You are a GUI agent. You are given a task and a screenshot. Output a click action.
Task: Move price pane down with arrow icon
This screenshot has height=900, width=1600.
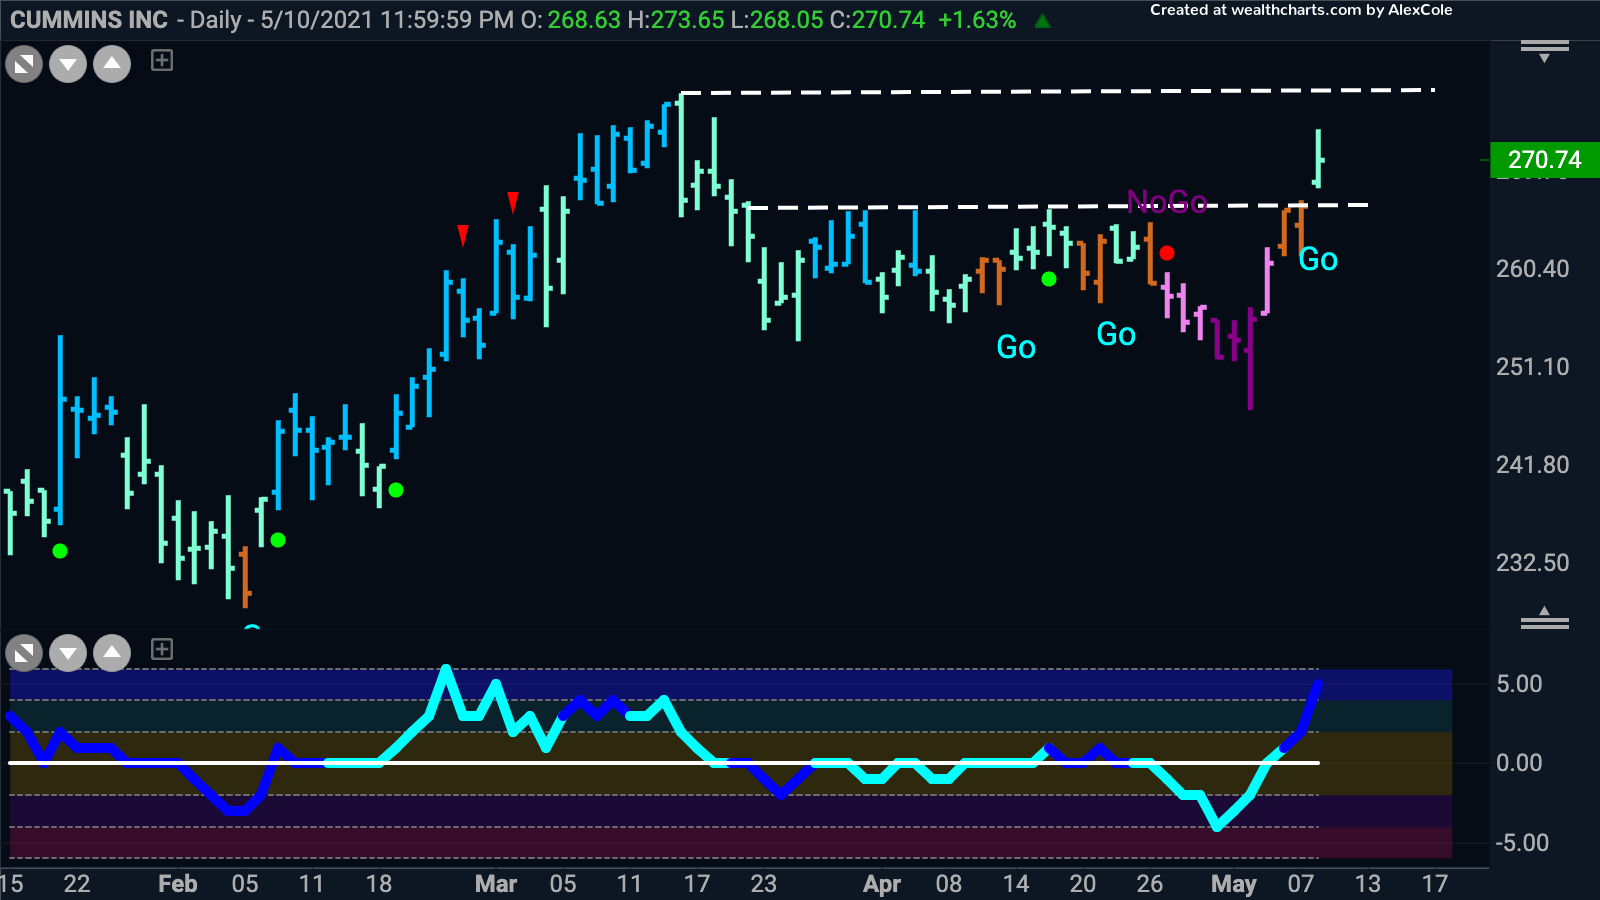pyautogui.click(x=68, y=66)
